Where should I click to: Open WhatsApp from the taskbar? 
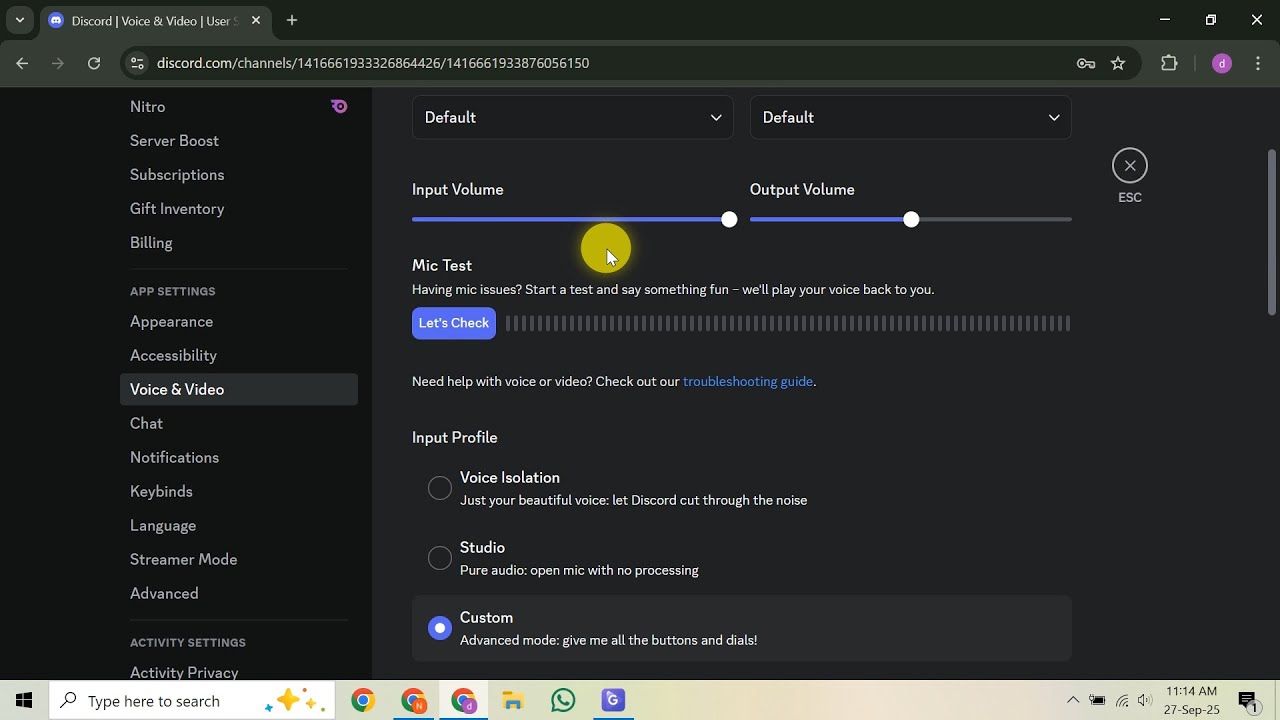563,701
